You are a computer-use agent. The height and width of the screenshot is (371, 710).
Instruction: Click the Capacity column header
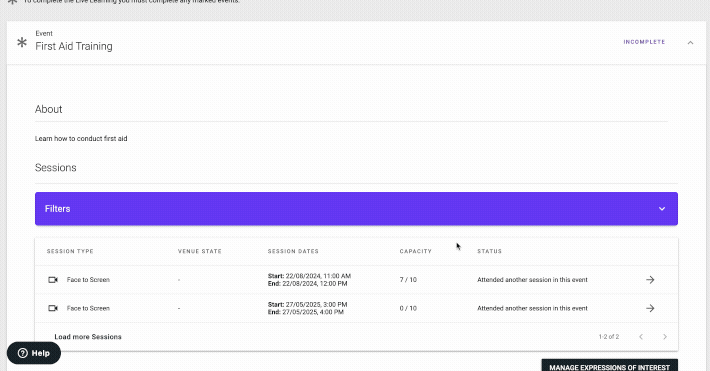coord(415,251)
